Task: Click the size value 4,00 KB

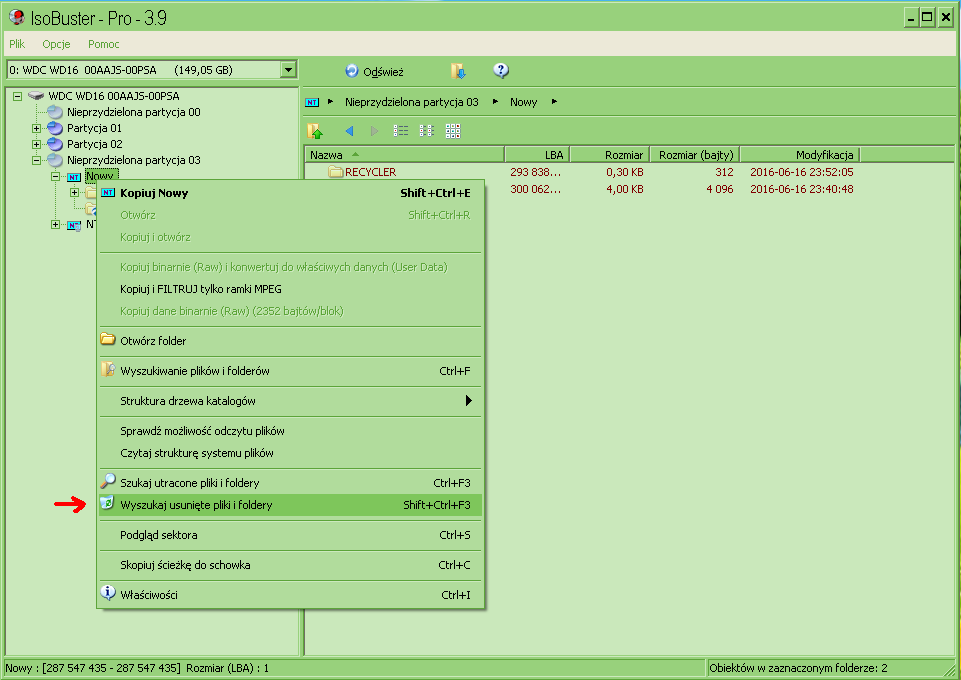Action: click(x=625, y=189)
